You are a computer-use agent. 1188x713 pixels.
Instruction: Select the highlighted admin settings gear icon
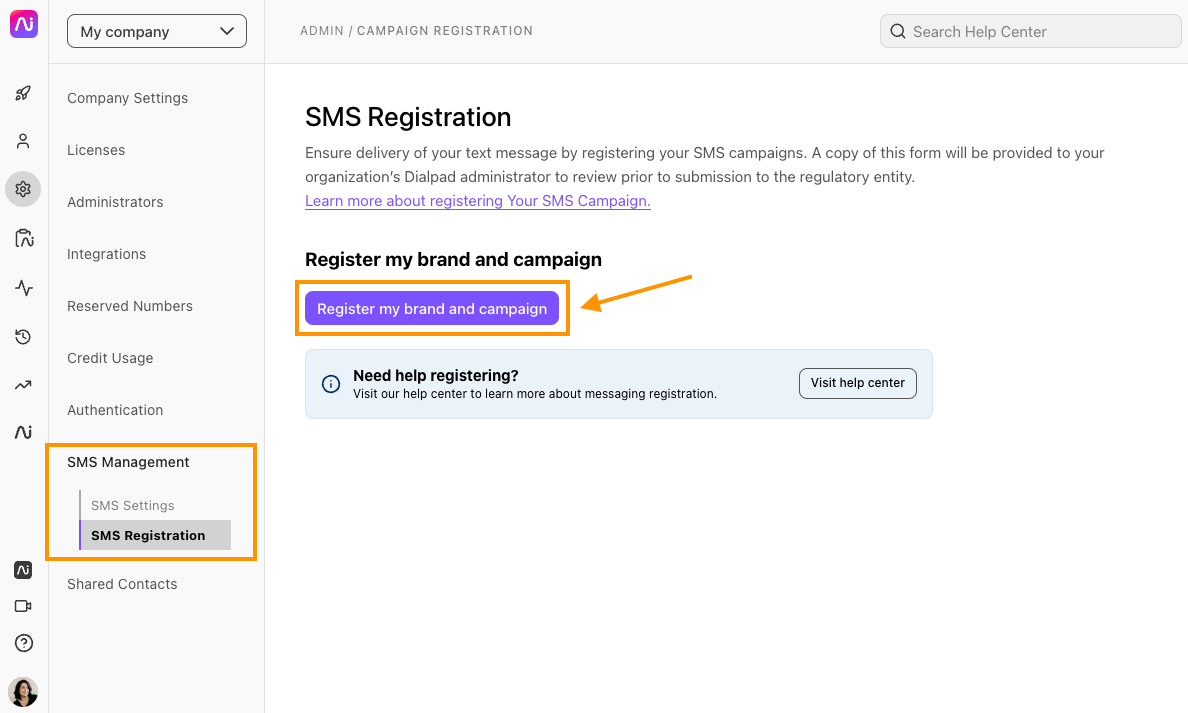coord(23,189)
